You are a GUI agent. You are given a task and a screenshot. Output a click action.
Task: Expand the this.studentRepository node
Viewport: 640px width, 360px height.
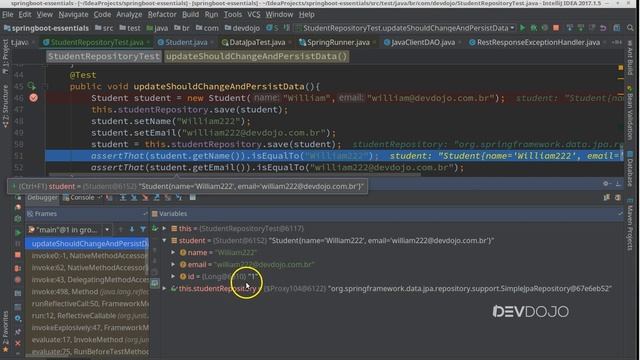(x=164, y=289)
